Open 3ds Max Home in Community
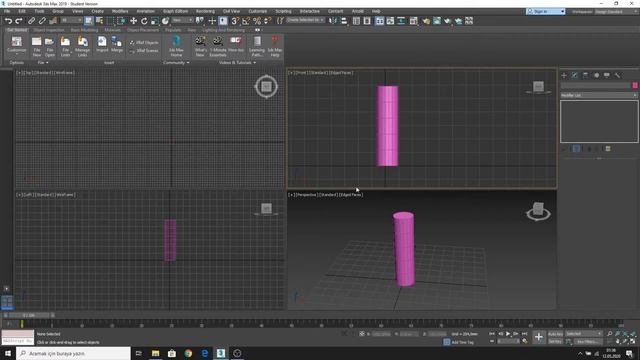Screen dimensions: 640x360 (x=176, y=47)
